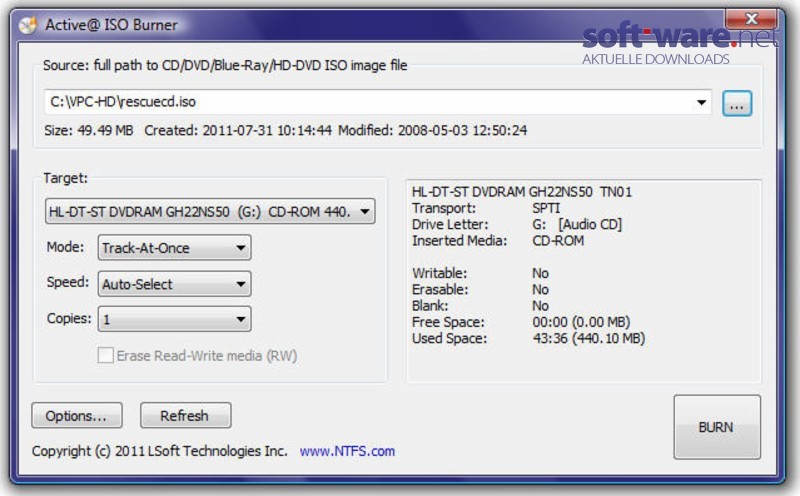Click the Transport value "SPTI"
Screen dimensions: 800x496
pyautogui.click(x=546, y=208)
